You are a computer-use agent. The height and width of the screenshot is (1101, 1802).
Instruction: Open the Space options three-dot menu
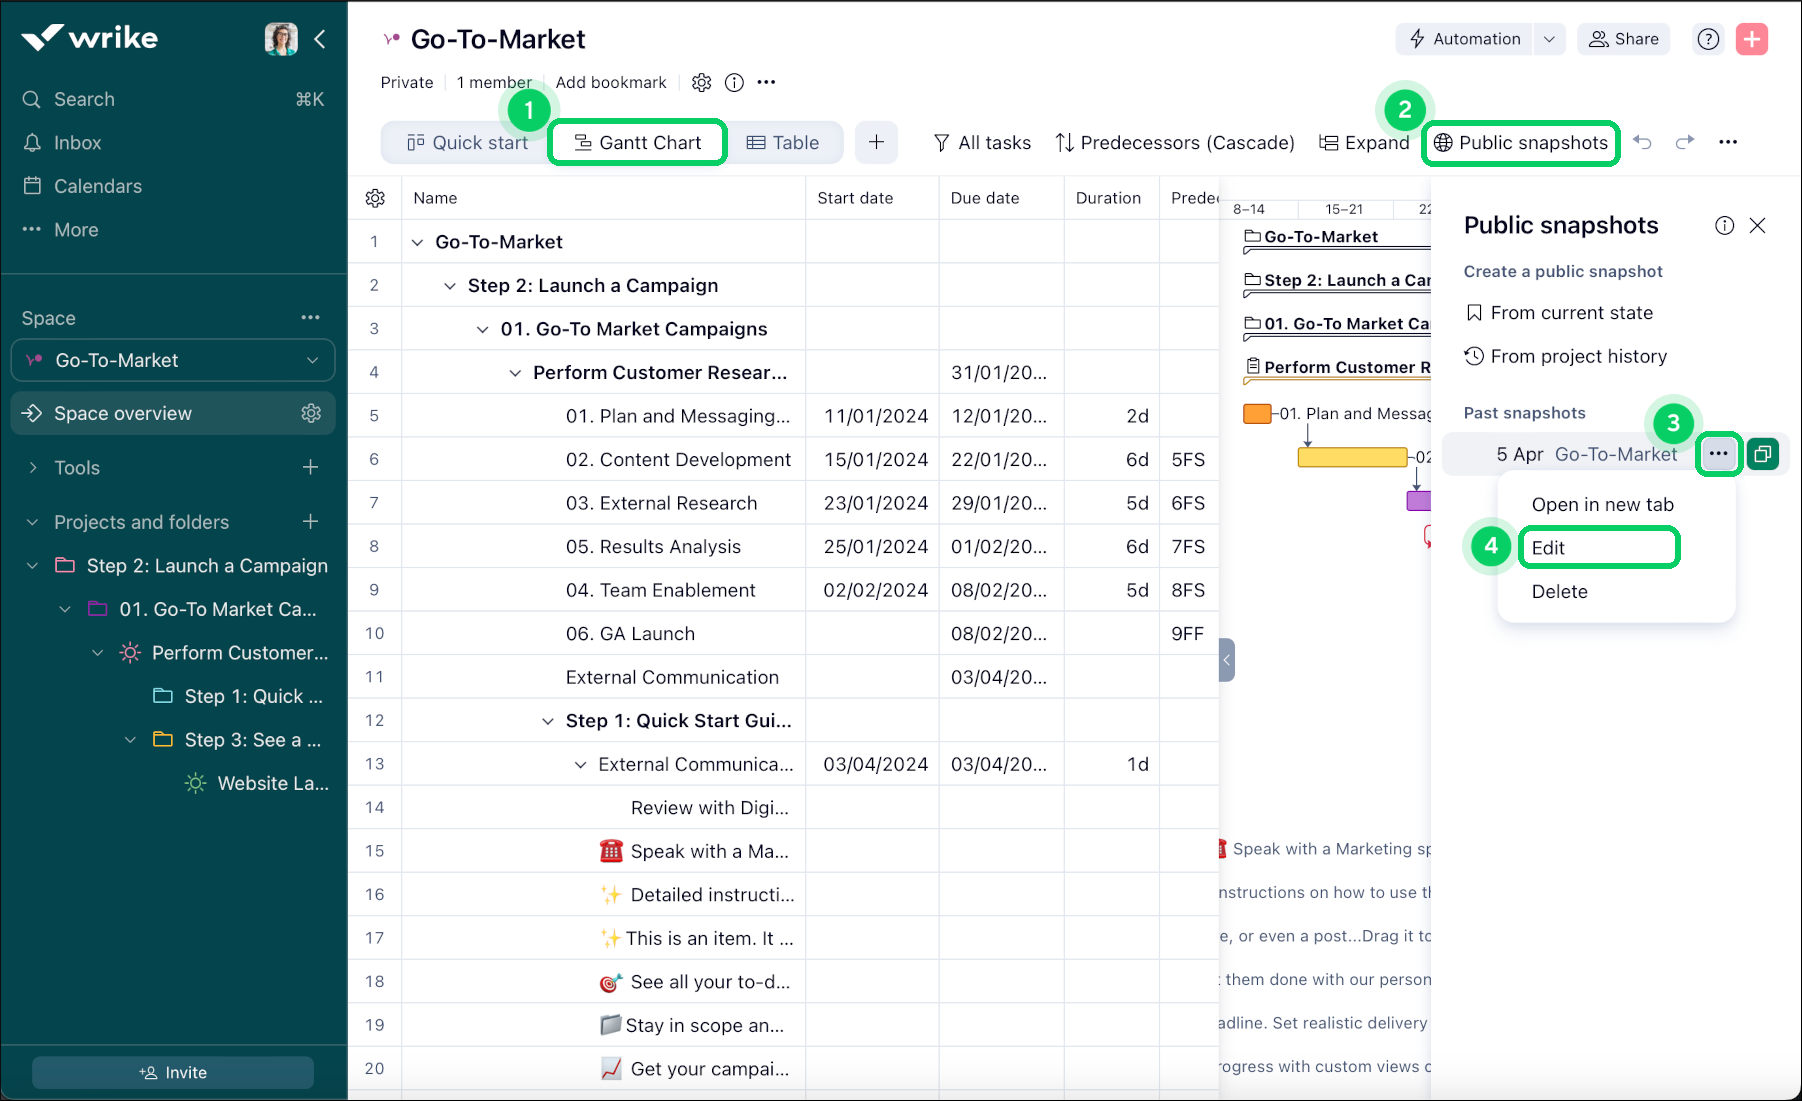click(311, 317)
